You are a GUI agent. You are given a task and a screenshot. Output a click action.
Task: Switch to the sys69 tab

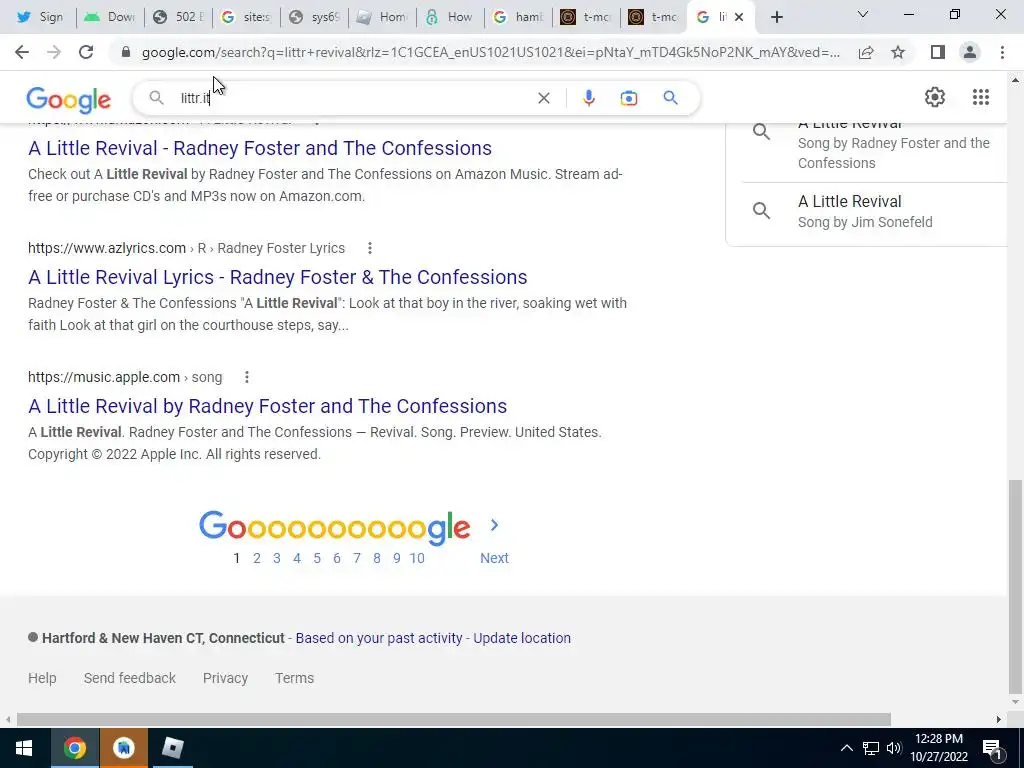point(315,17)
